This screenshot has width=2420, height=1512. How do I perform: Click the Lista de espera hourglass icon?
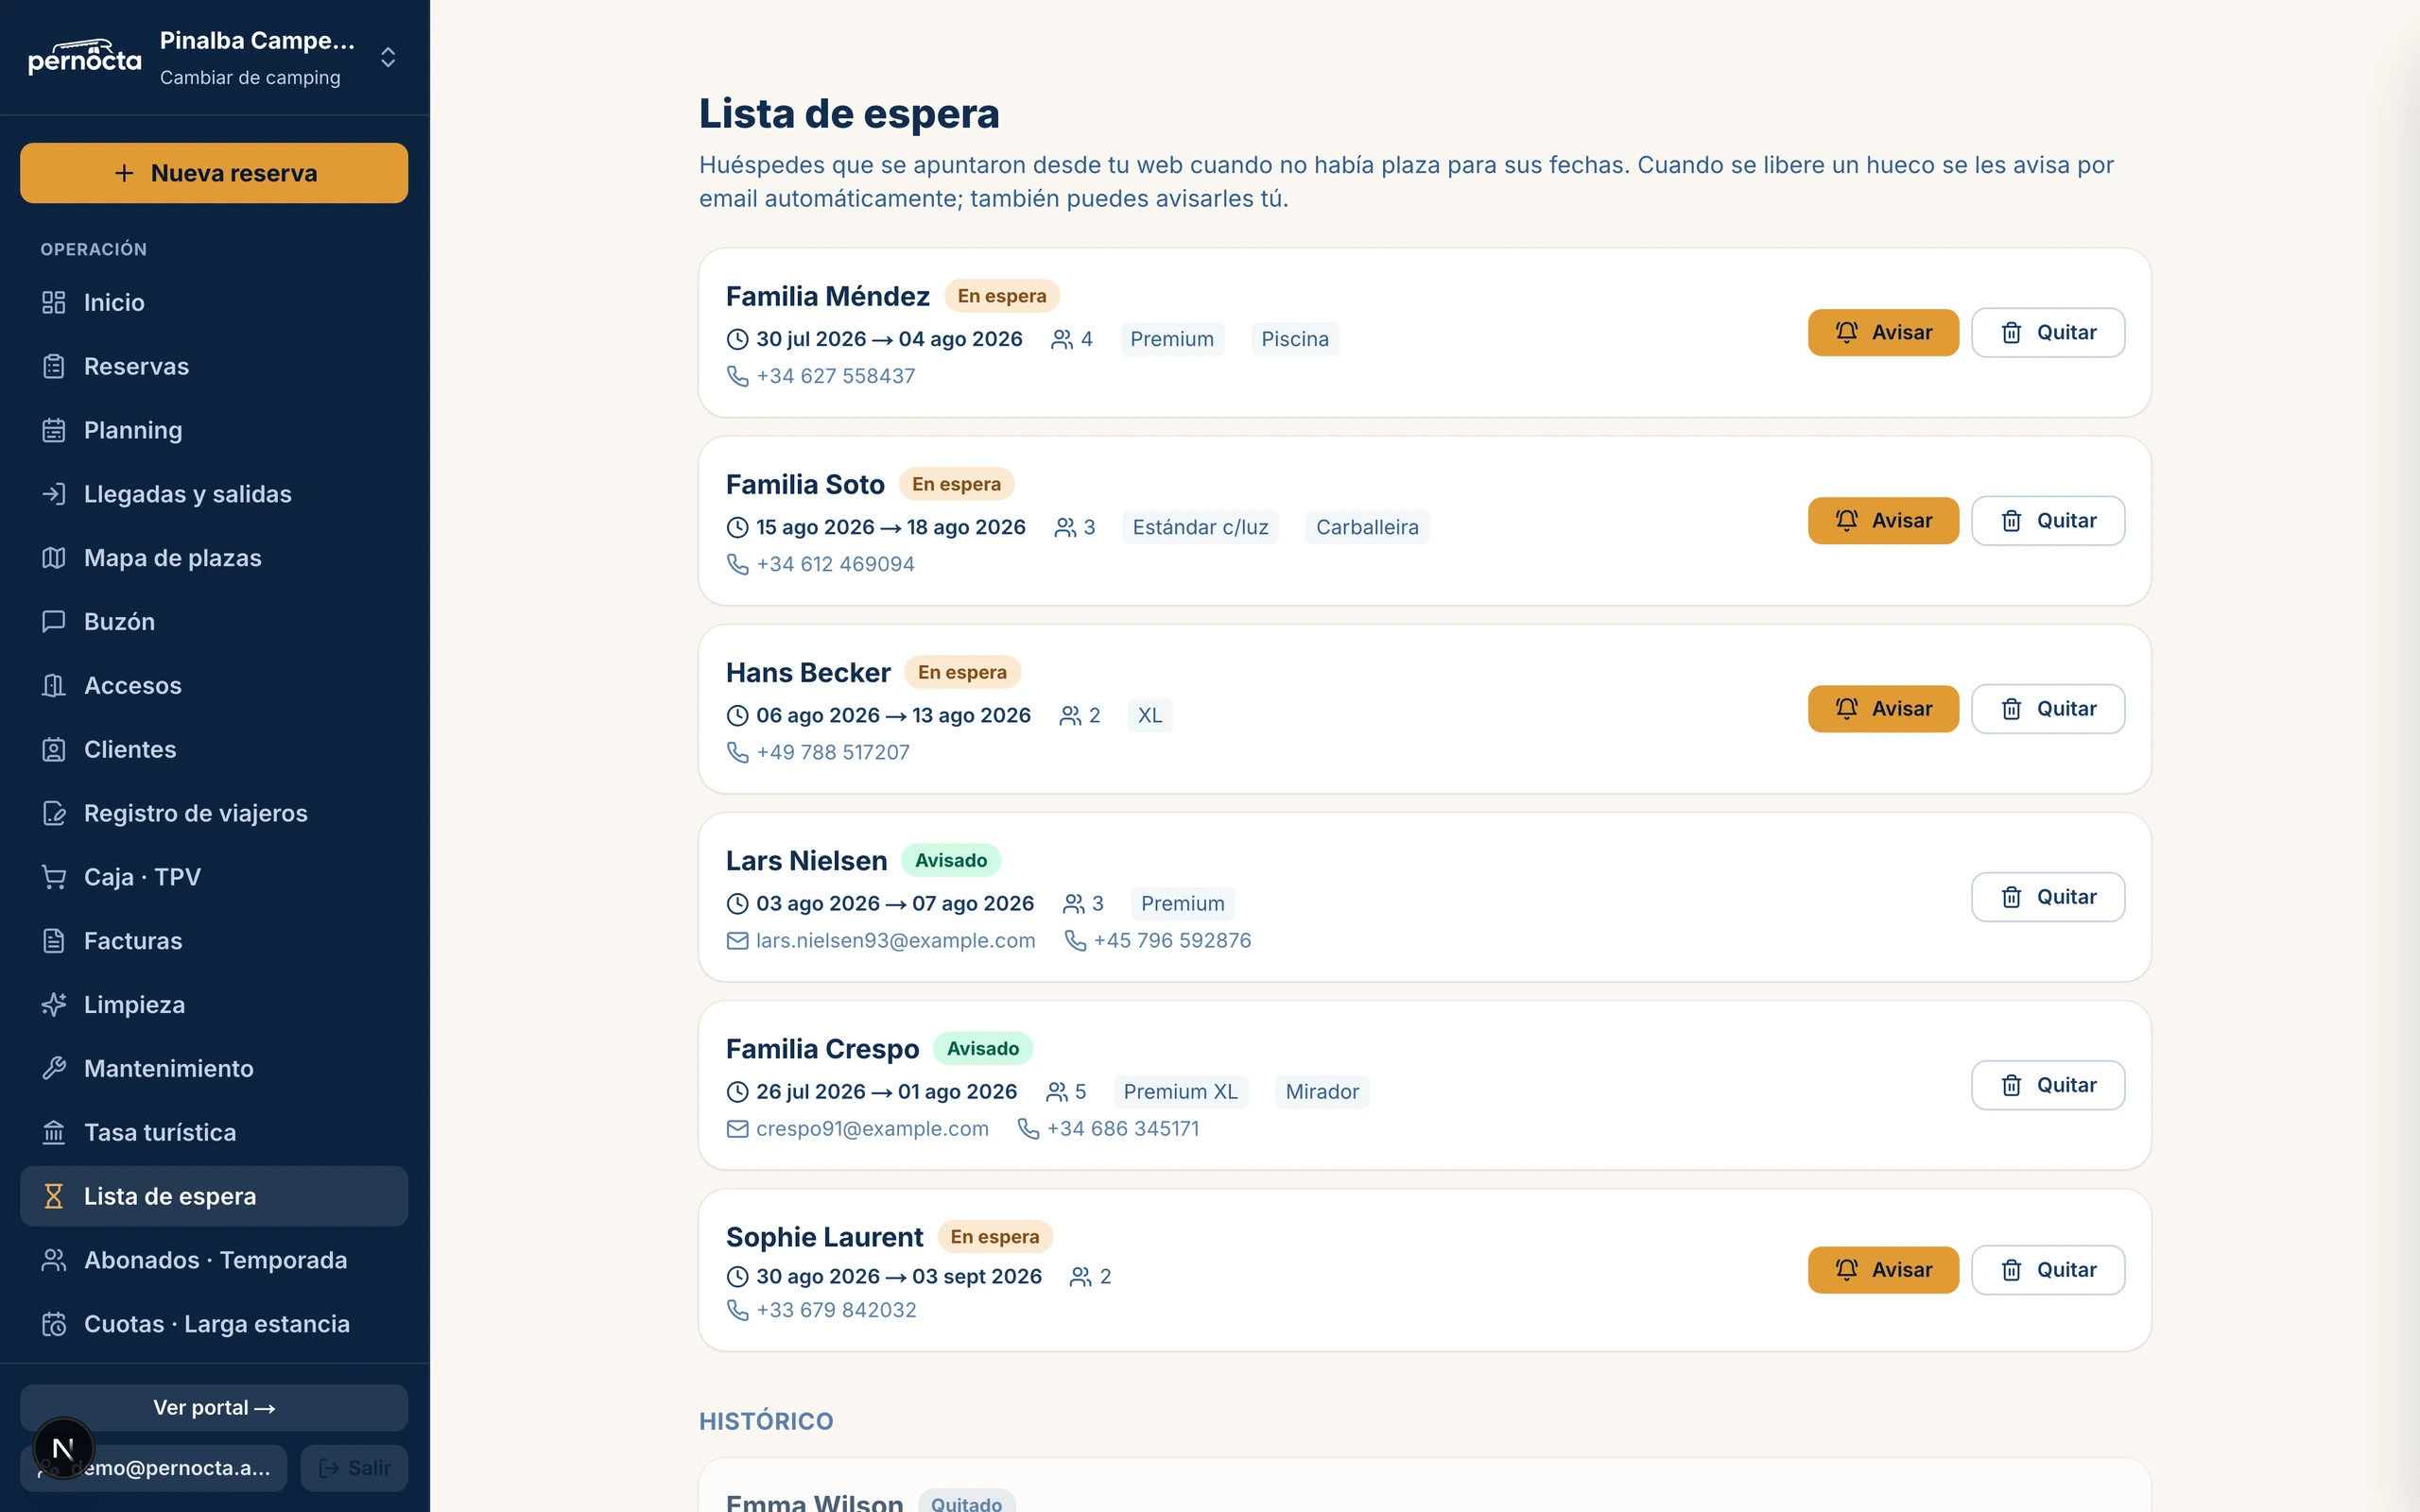click(x=54, y=1196)
